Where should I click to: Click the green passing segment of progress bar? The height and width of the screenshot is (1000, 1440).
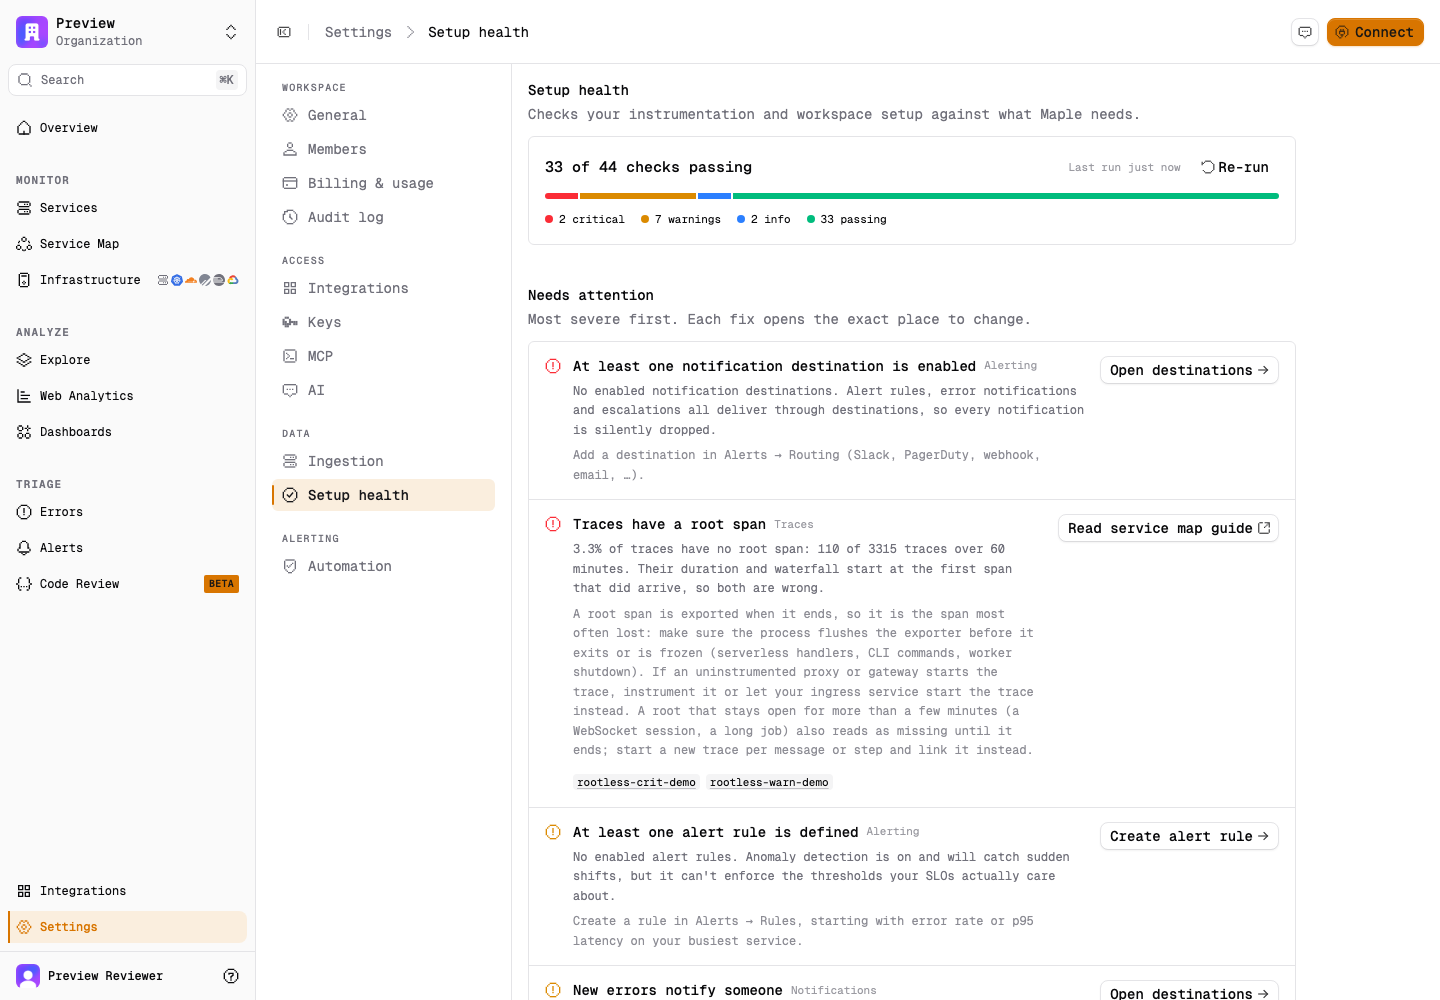point(1006,196)
